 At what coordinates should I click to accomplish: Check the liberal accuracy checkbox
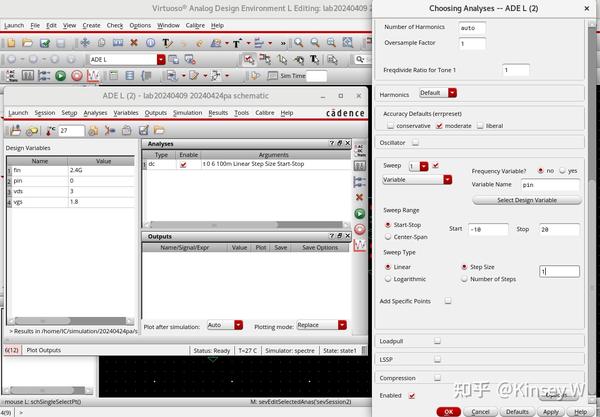click(480, 125)
